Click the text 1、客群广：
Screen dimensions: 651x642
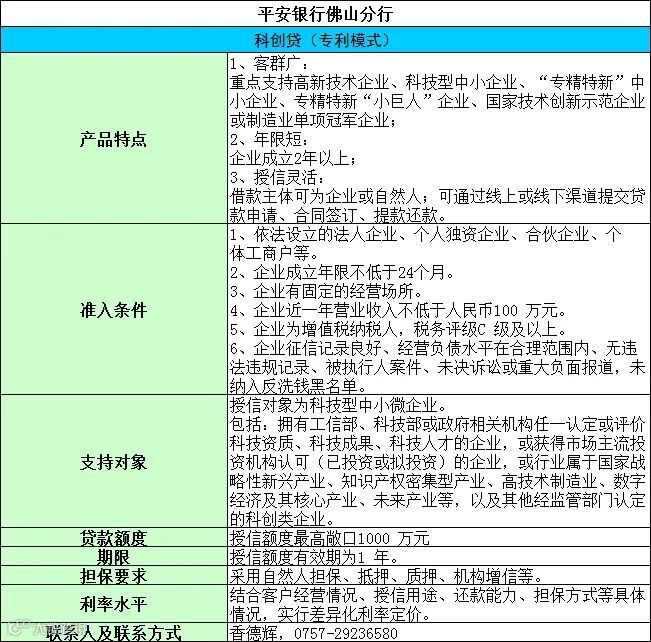269,64
